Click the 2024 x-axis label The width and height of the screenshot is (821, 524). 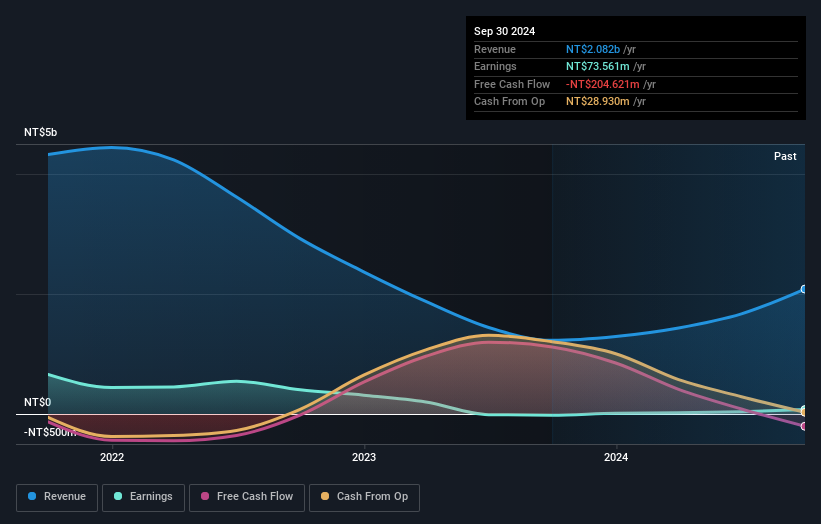pos(616,457)
